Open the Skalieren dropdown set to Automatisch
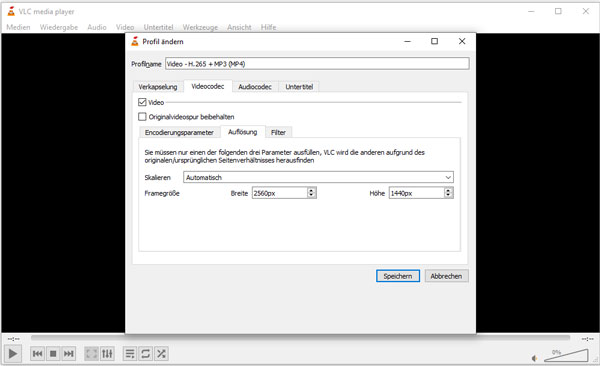The width and height of the screenshot is (600, 366). pyautogui.click(x=318, y=177)
